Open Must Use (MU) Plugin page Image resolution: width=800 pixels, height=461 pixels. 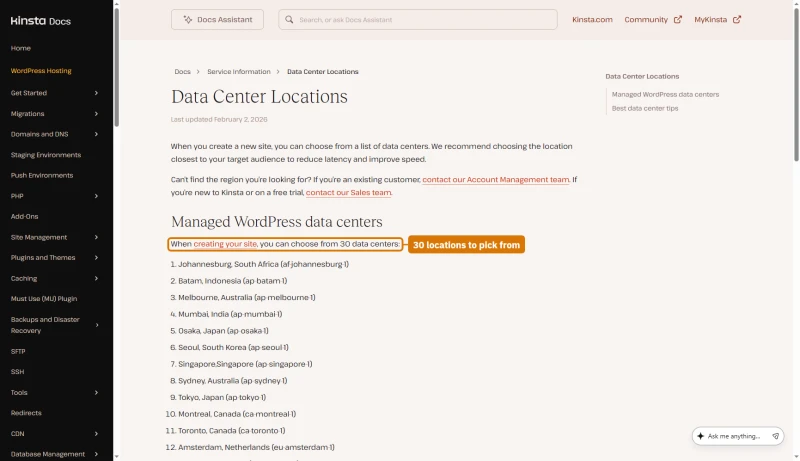tap(44, 298)
